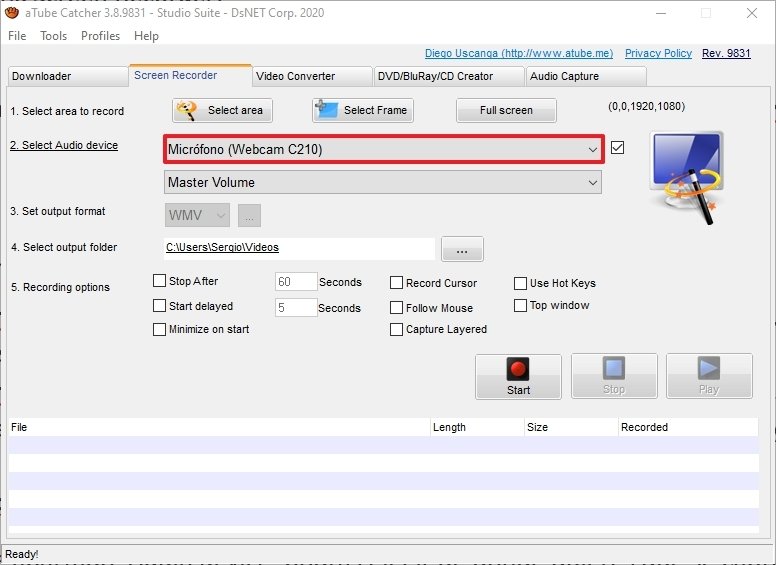Enable Record Cursor option
The height and width of the screenshot is (565, 776).
point(396,283)
